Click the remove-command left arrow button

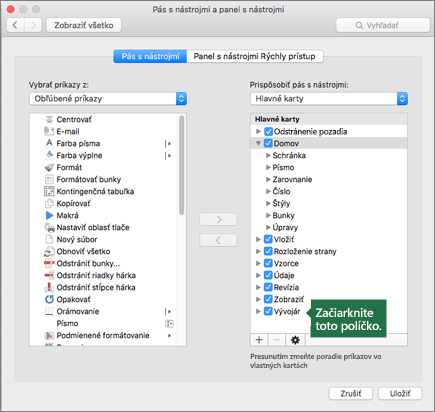pyautogui.click(x=218, y=240)
